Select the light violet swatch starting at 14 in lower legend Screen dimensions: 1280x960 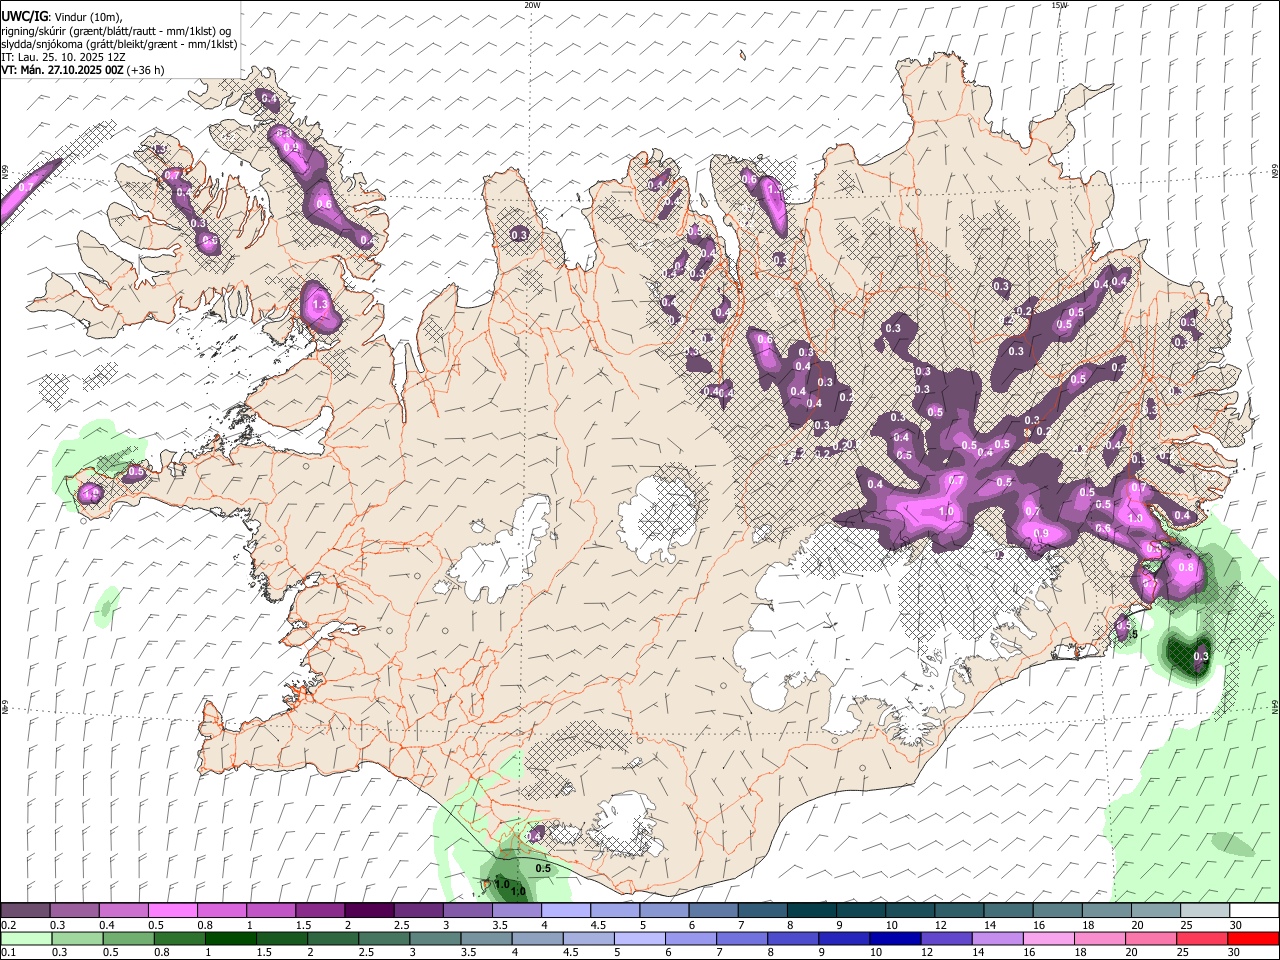pyautogui.click(x=997, y=939)
